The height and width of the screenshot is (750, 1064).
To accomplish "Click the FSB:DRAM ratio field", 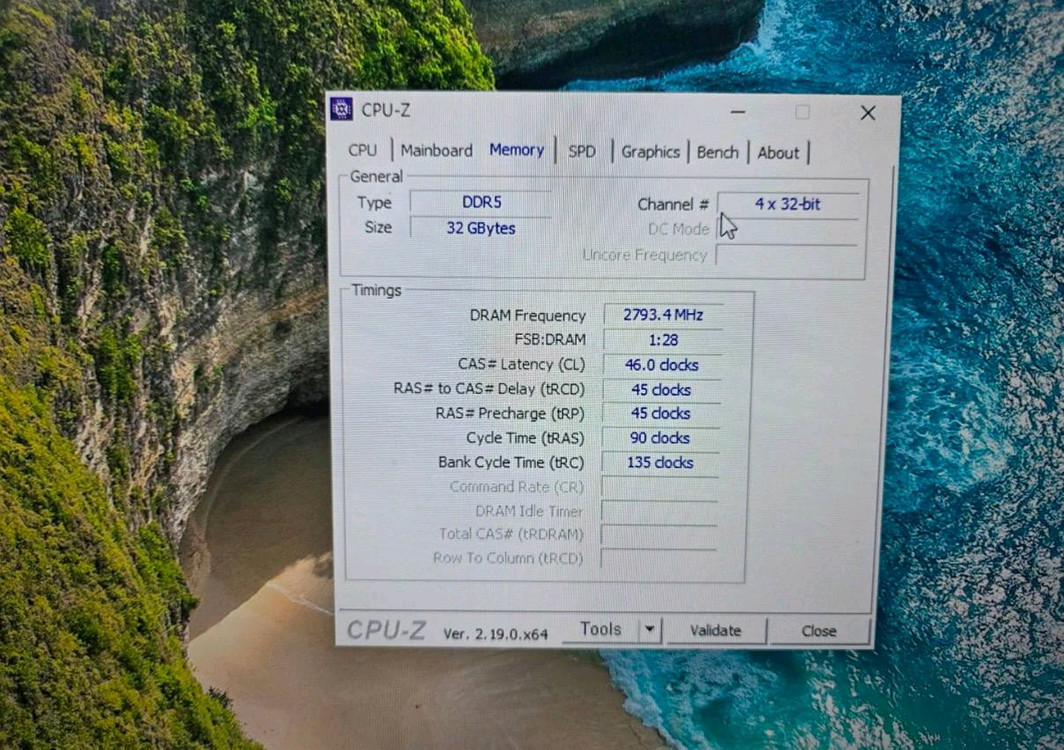I will pos(659,339).
